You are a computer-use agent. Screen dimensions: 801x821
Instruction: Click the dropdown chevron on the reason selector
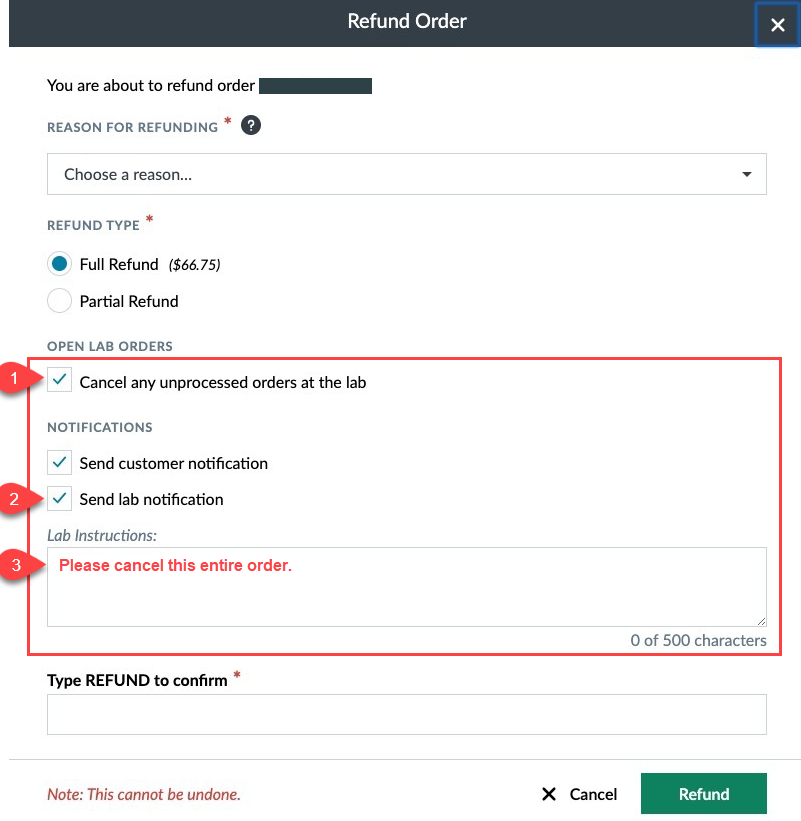(x=746, y=173)
